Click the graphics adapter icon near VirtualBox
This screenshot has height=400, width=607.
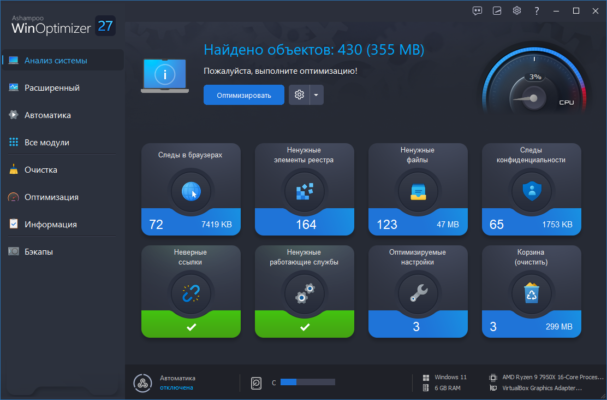coord(493,388)
